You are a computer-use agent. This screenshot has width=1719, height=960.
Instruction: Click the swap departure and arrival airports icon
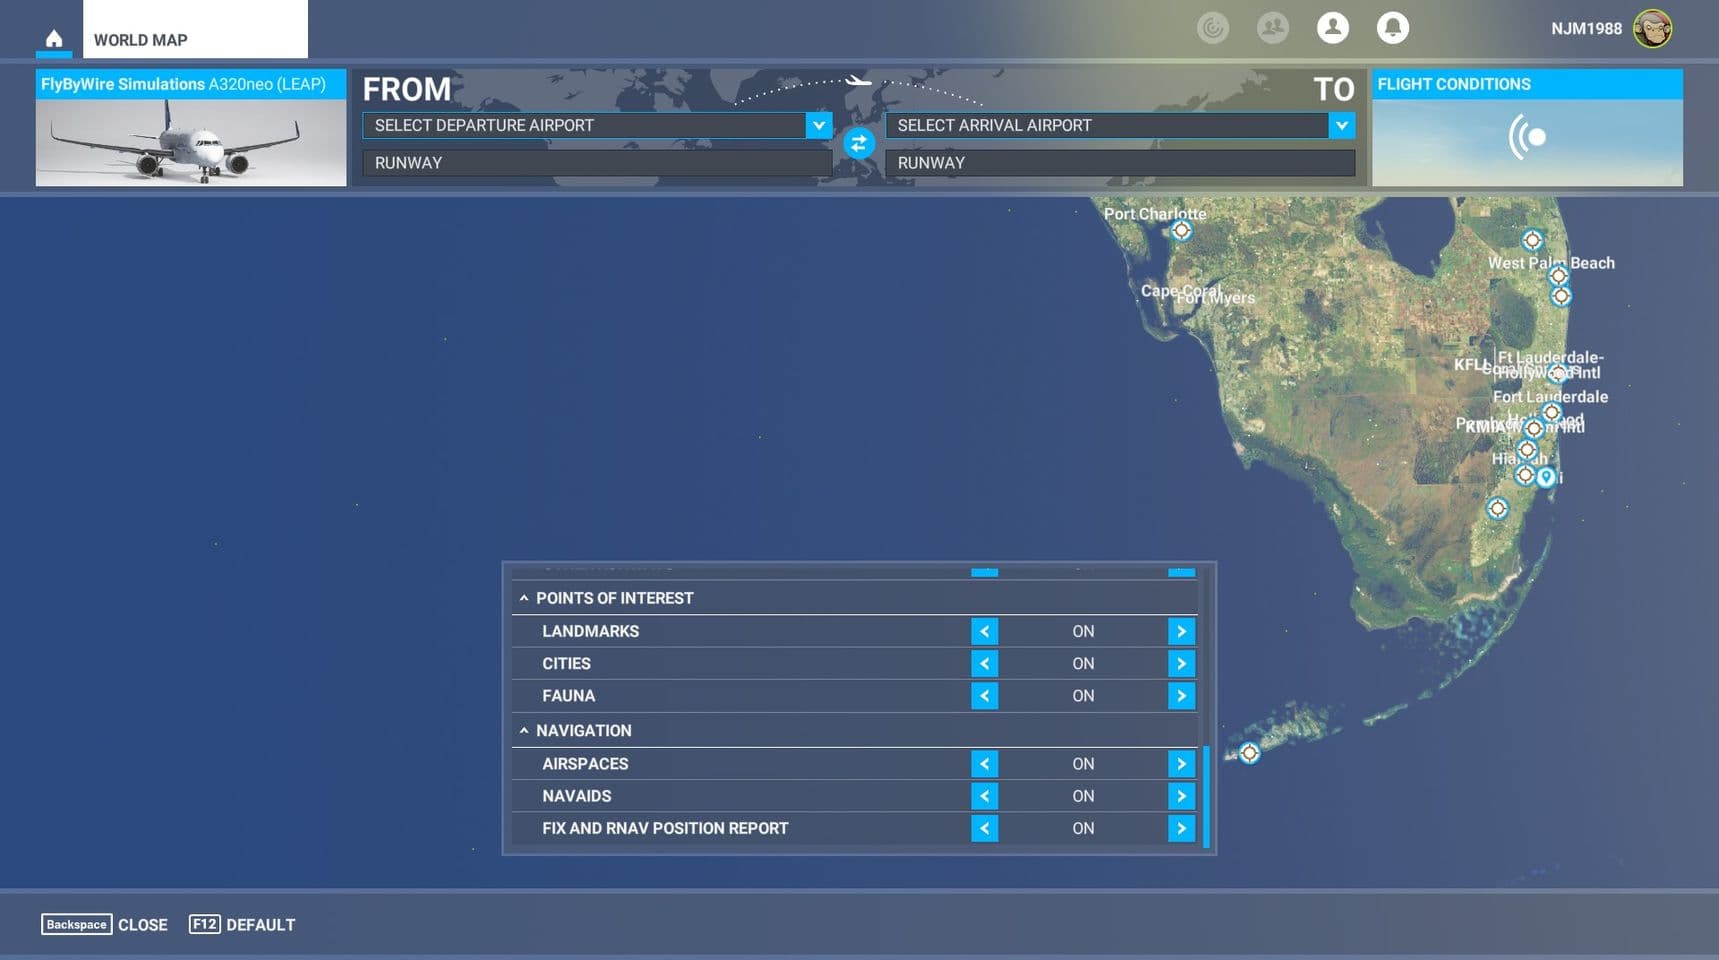point(858,144)
